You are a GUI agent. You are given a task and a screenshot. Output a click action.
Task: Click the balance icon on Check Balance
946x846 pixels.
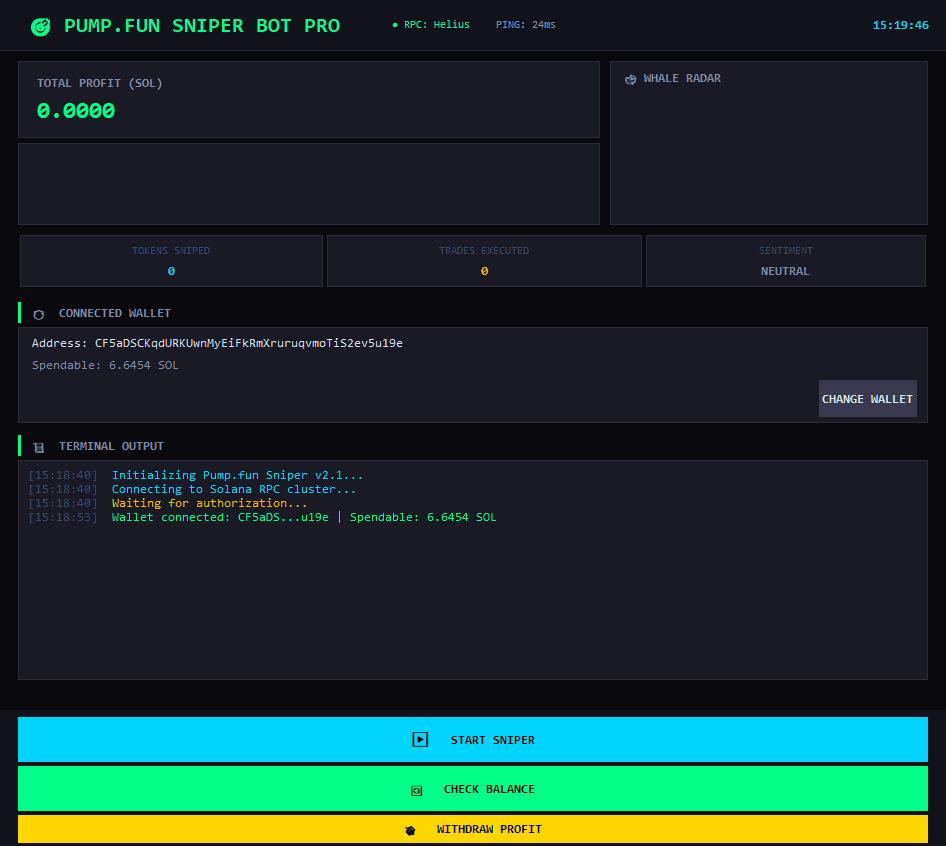point(416,790)
